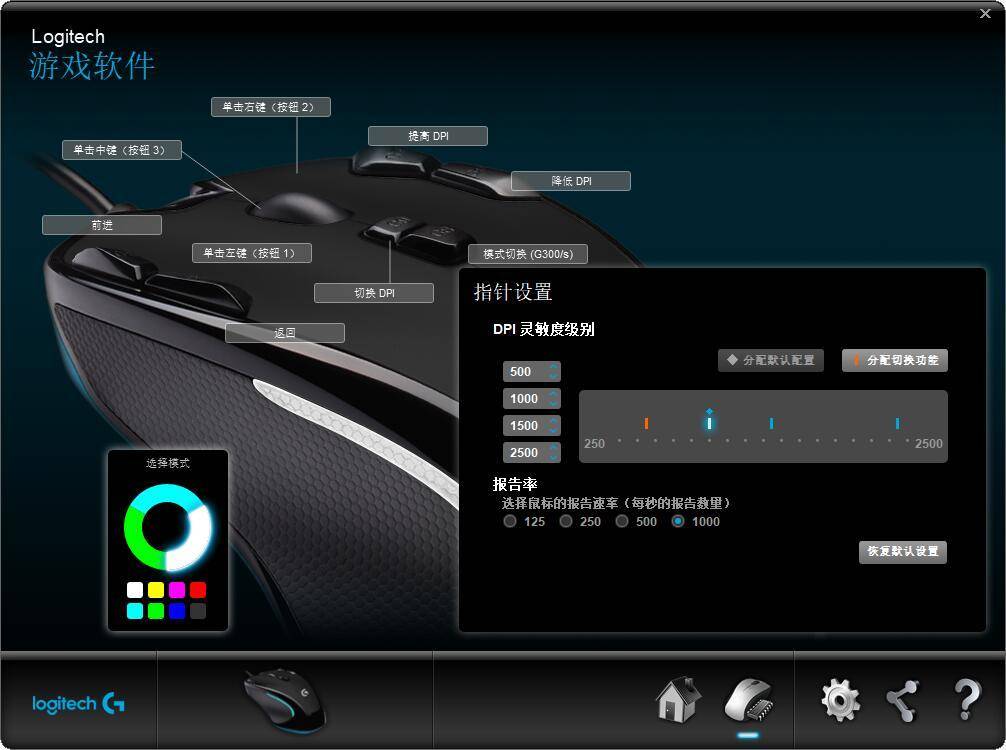Select 1000 report rate
Viewport: 1006px width, 750px height.
(x=678, y=521)
